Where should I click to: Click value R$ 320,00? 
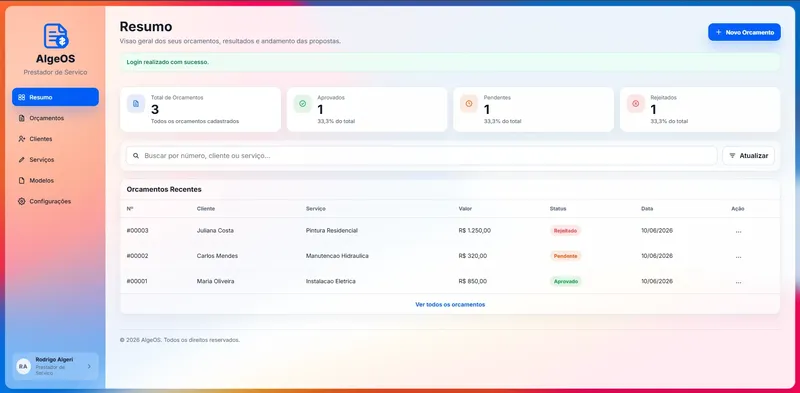point(473,256)
